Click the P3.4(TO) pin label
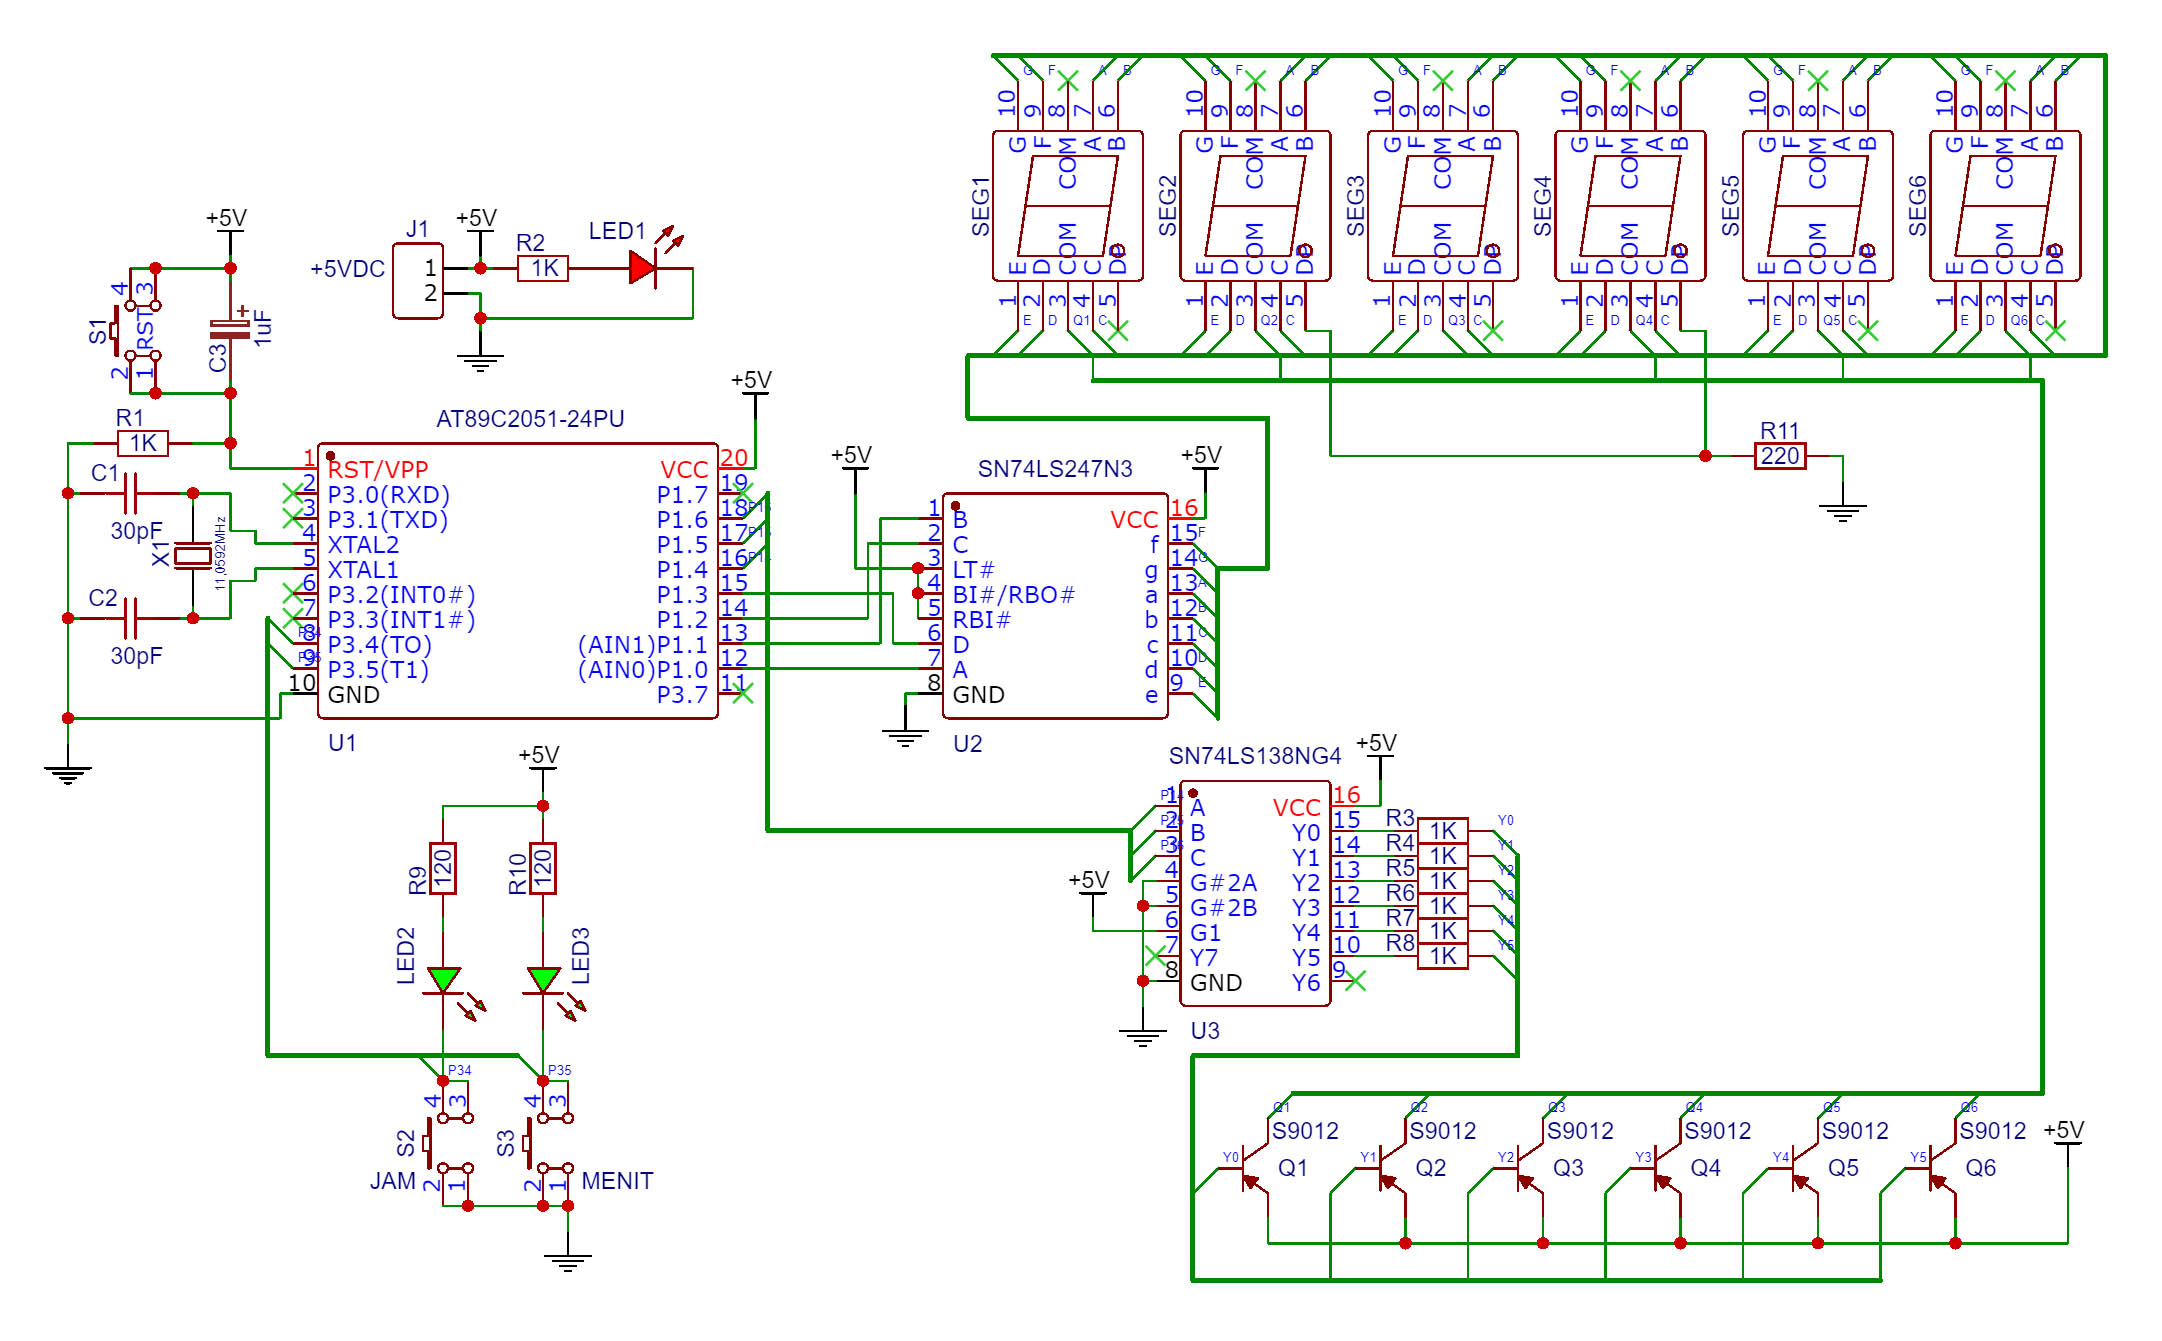2162x1341 pixels. 379,645
